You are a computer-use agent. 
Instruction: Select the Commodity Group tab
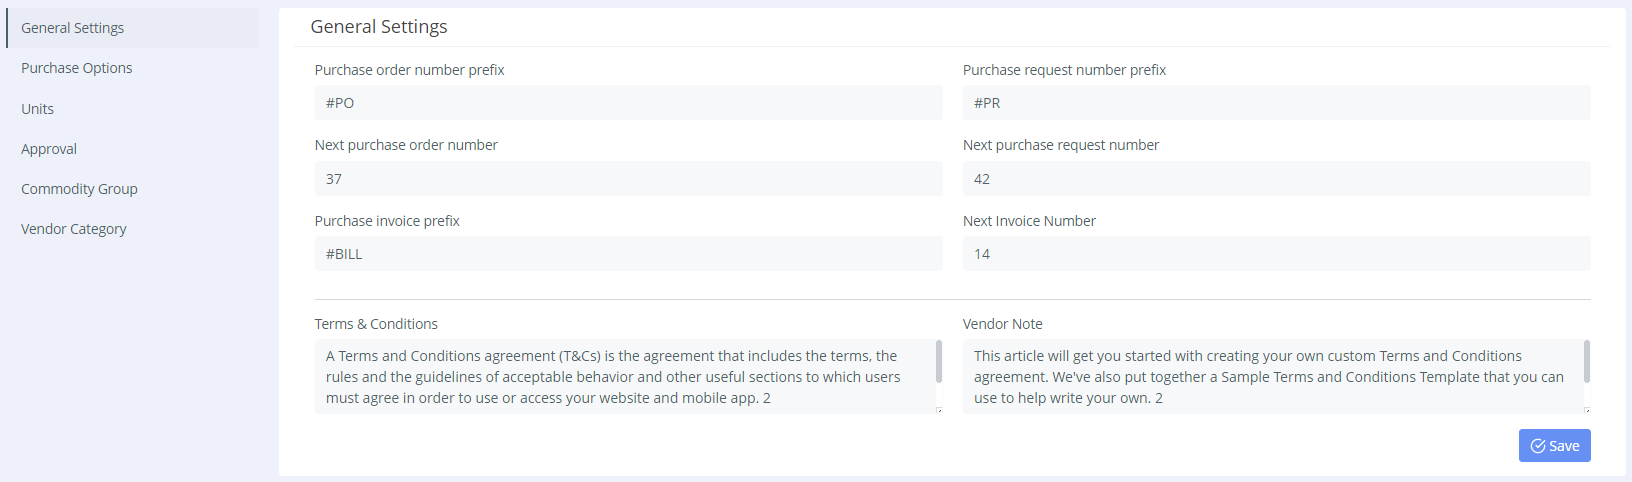click(x=80, y=189)
